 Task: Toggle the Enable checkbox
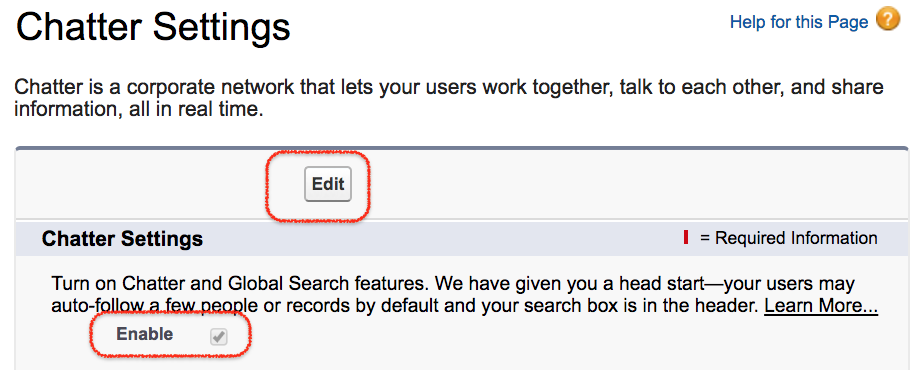[x=219, y=337]
